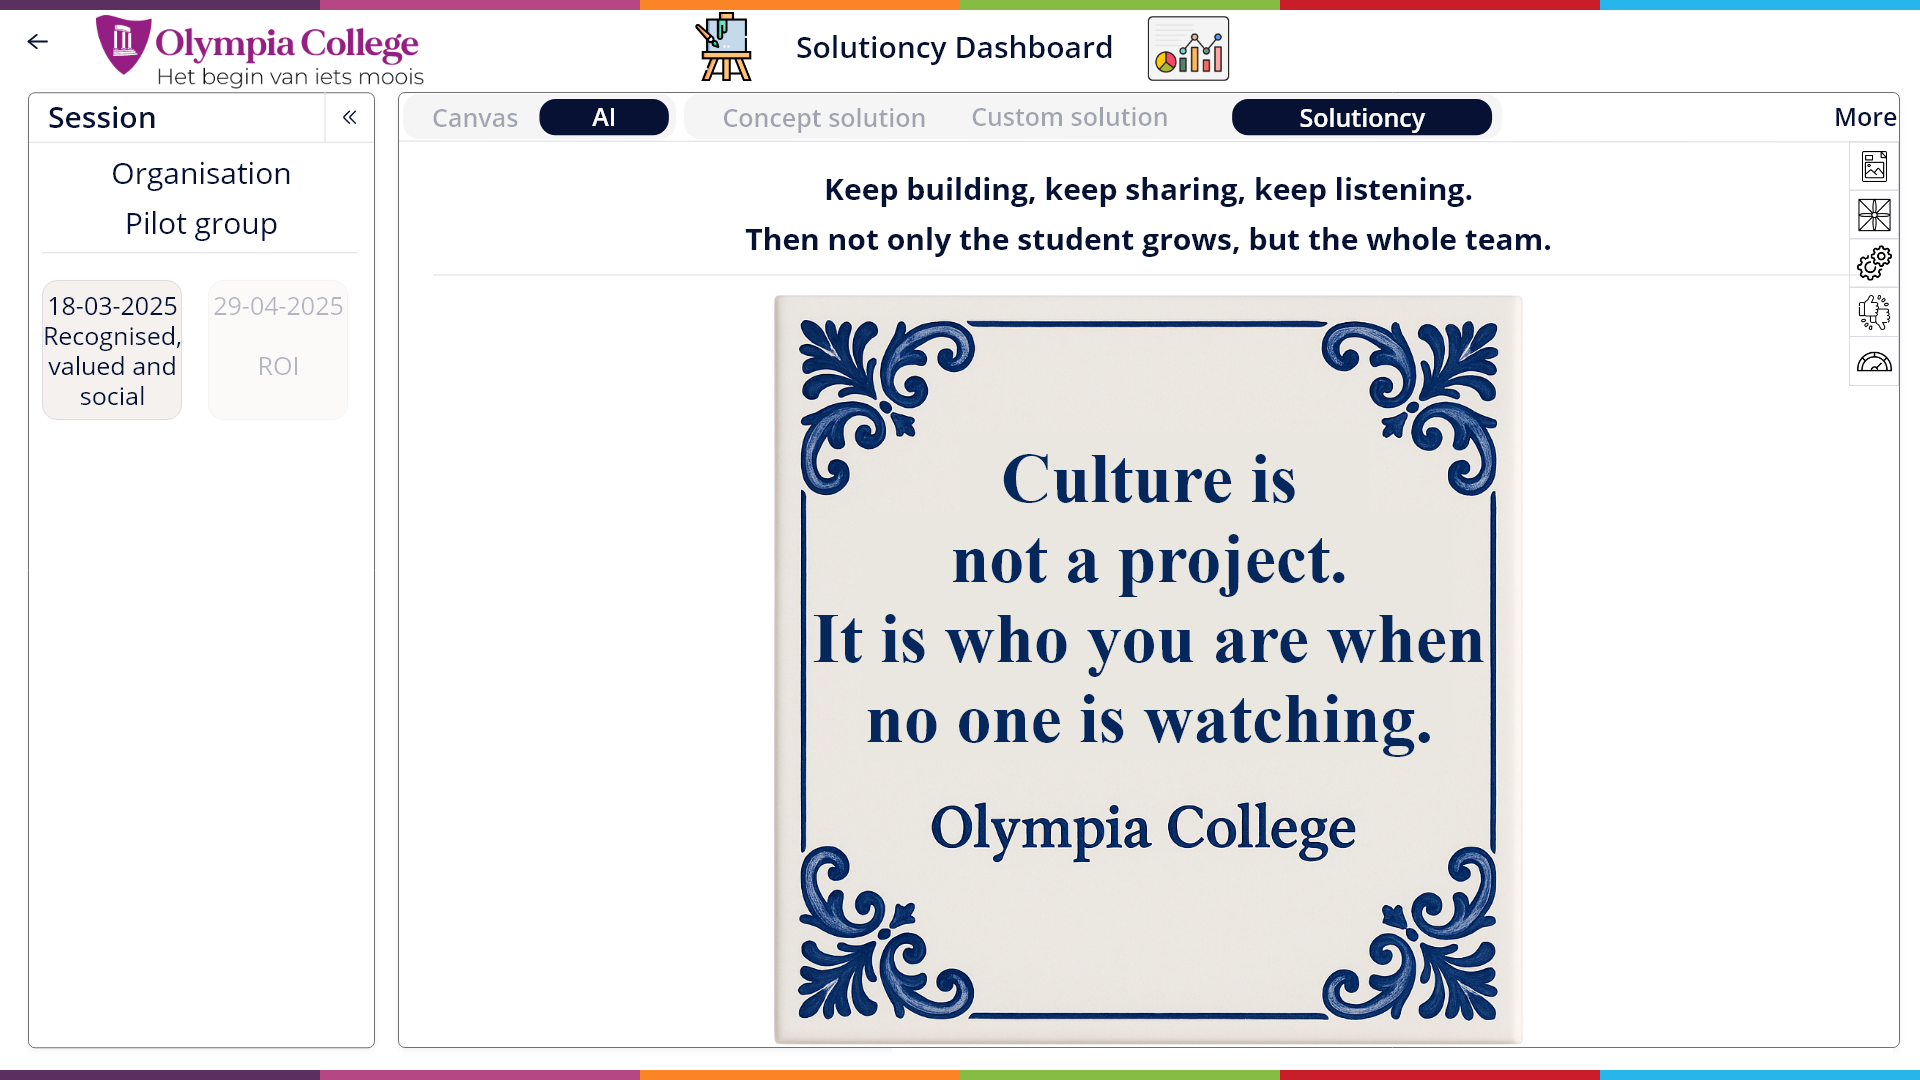Select the radial grid pattern icon
Viewport: 1920px width, 1080px height.
pos(1874,215)
